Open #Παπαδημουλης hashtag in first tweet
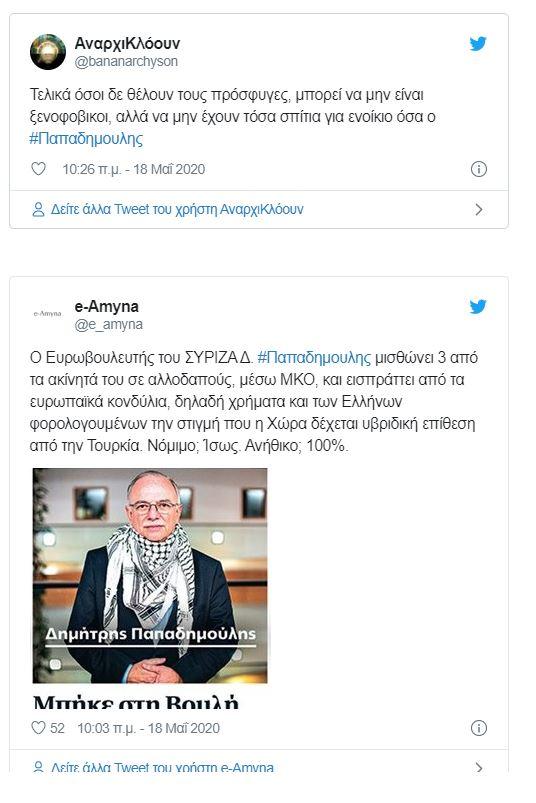The height and width of the screenshot is (803, 536). (86, 139)
